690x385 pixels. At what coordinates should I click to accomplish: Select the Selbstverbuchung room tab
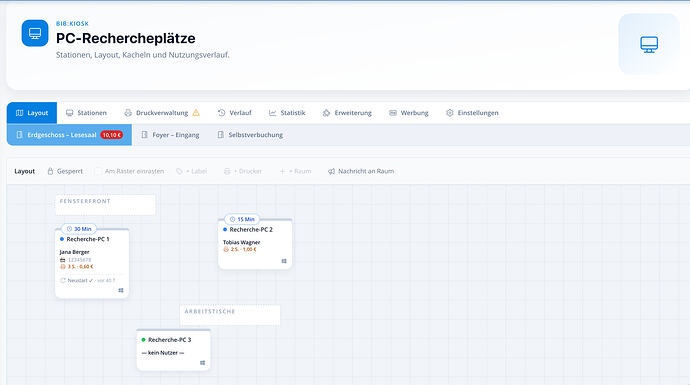click(x=250, y=135)
